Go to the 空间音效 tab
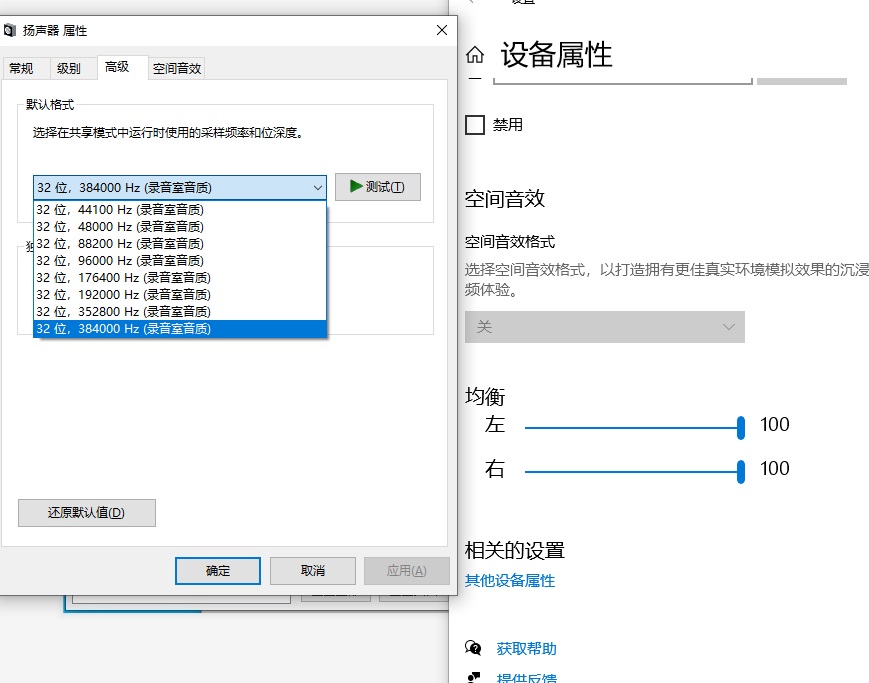Screen dimensions: 869x683 pos(177,68)
